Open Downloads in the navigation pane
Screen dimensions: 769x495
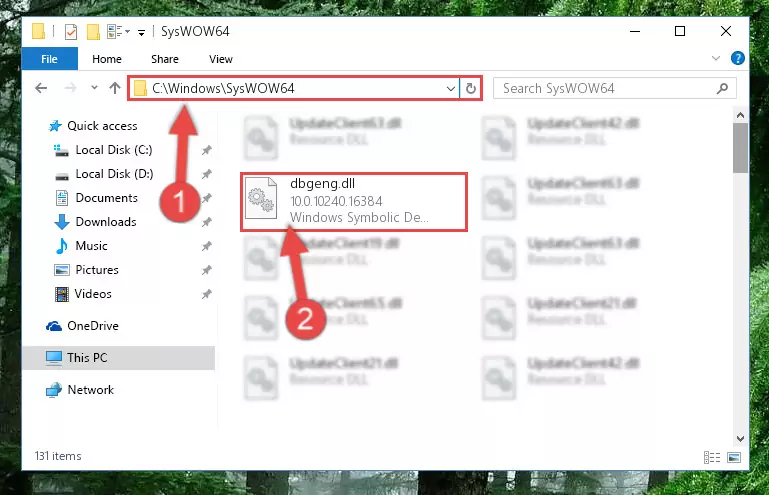tap(106, 222)
